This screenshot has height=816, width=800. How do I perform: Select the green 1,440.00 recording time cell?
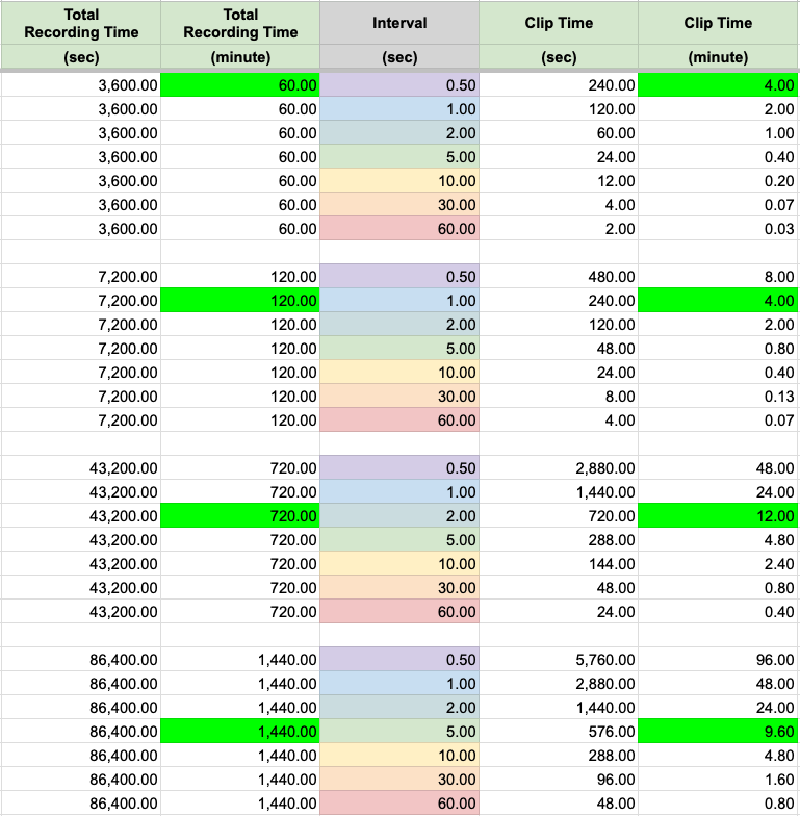[x=239, y=731]
